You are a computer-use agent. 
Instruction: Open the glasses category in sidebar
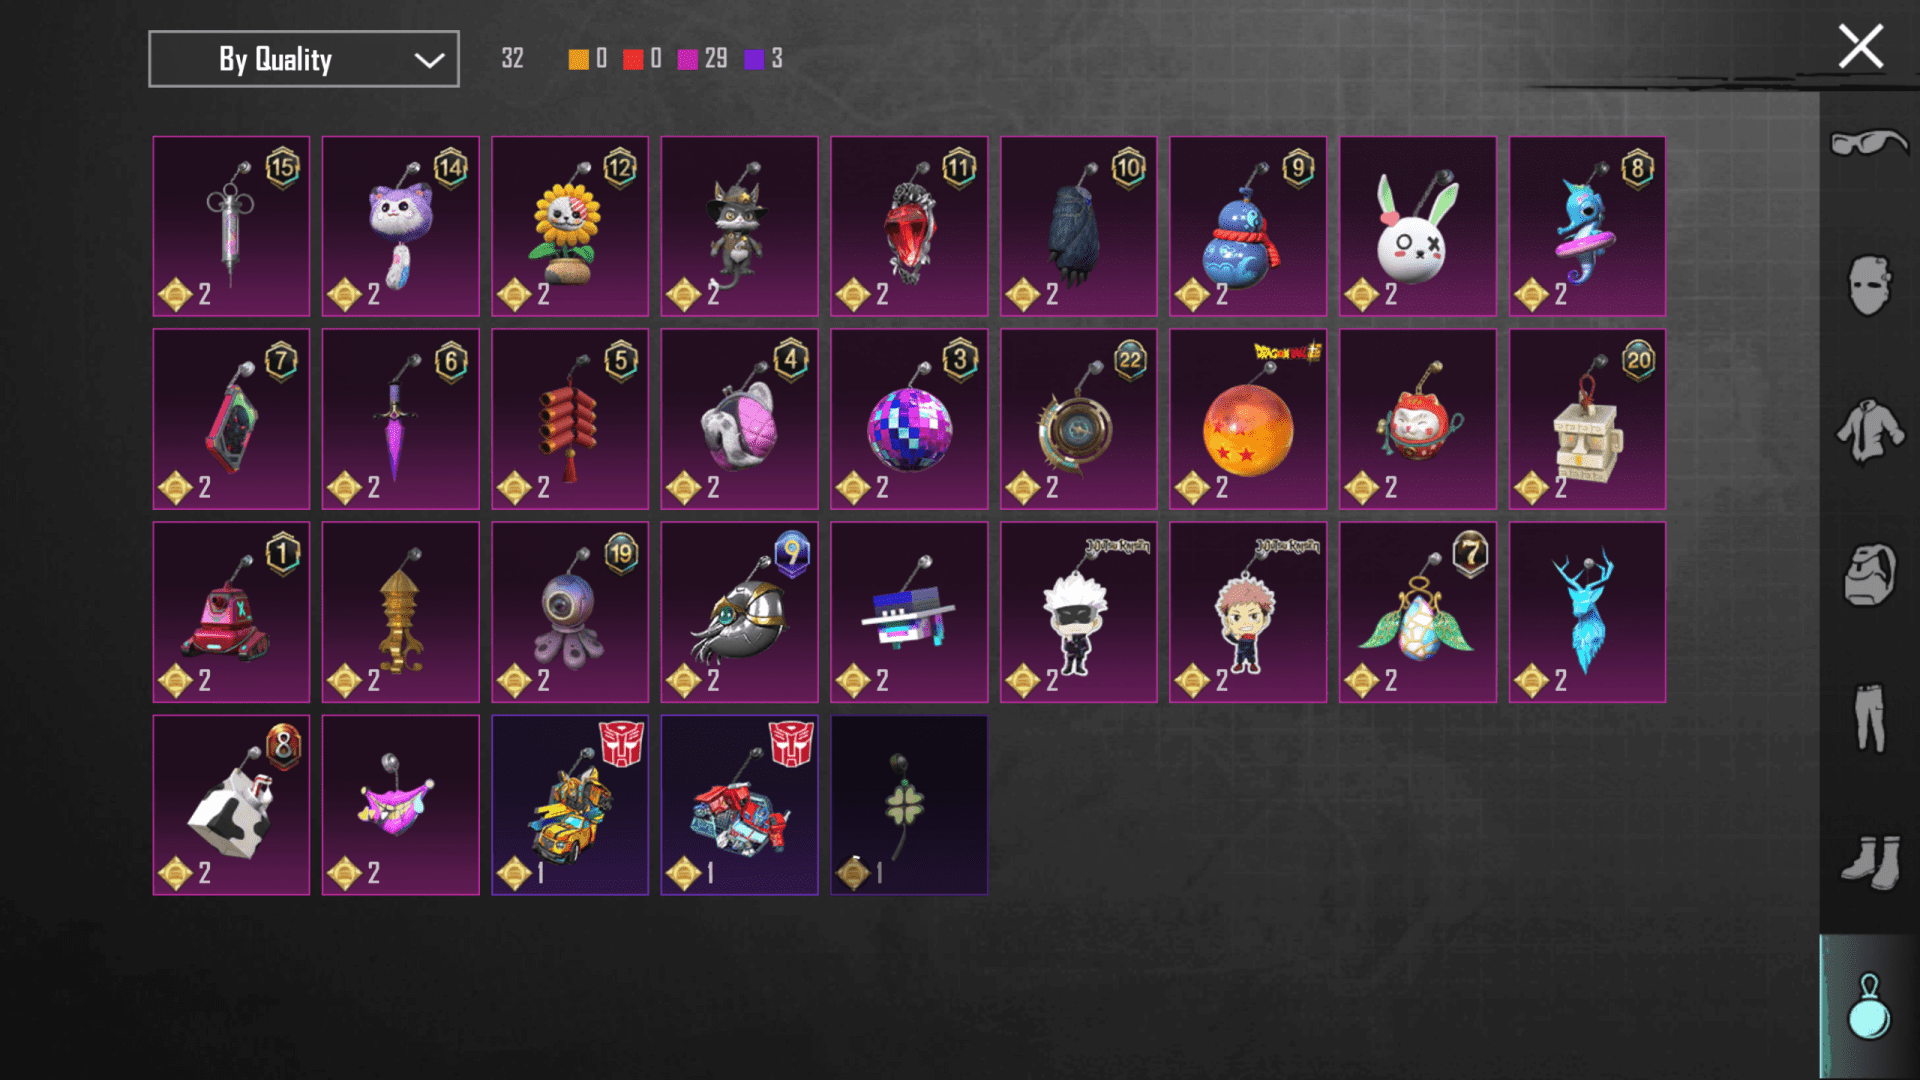click(1868, 143)
